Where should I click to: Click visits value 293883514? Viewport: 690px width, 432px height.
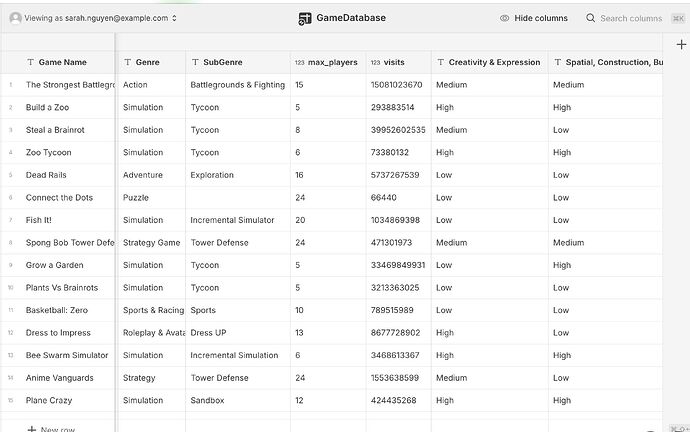(393, 107)
